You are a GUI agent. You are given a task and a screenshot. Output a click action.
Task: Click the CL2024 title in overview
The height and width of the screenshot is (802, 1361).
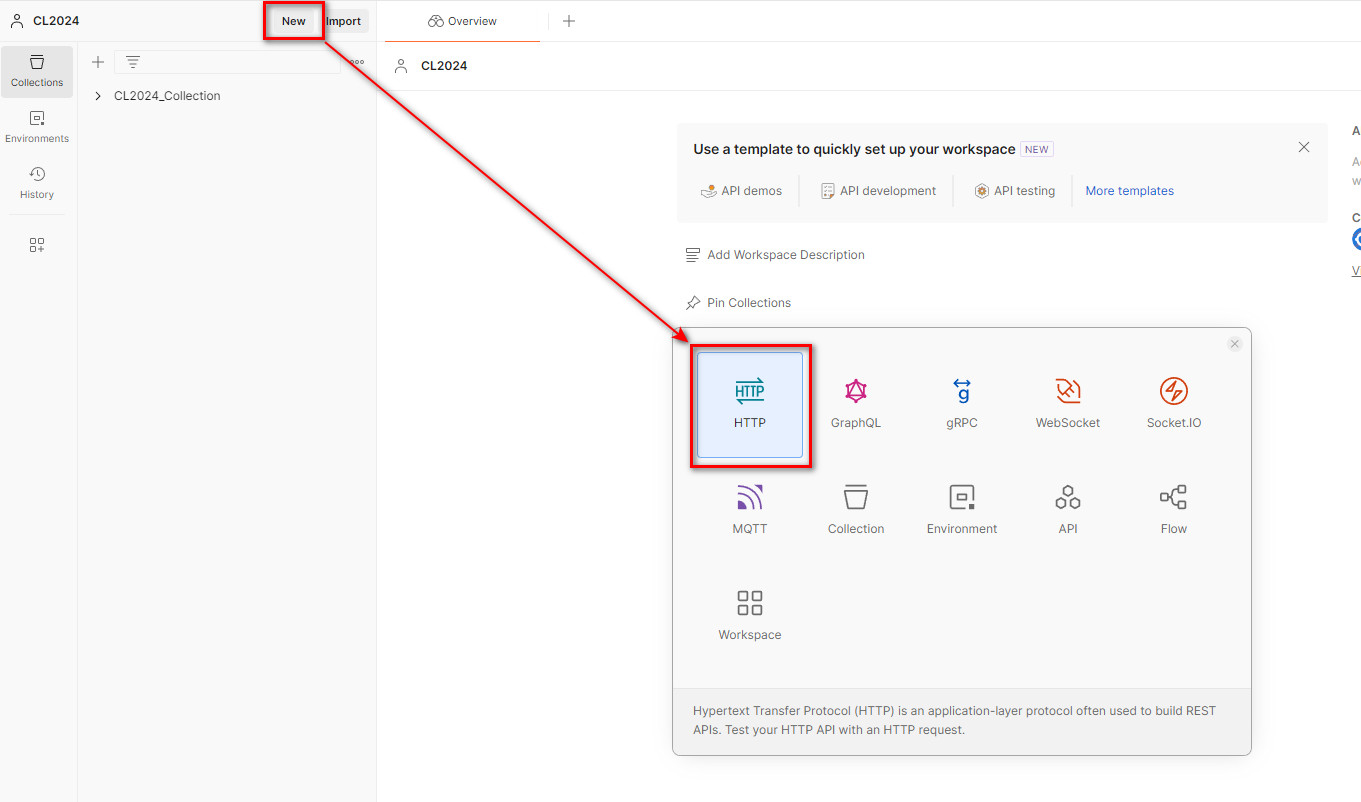tap(444, 66)
